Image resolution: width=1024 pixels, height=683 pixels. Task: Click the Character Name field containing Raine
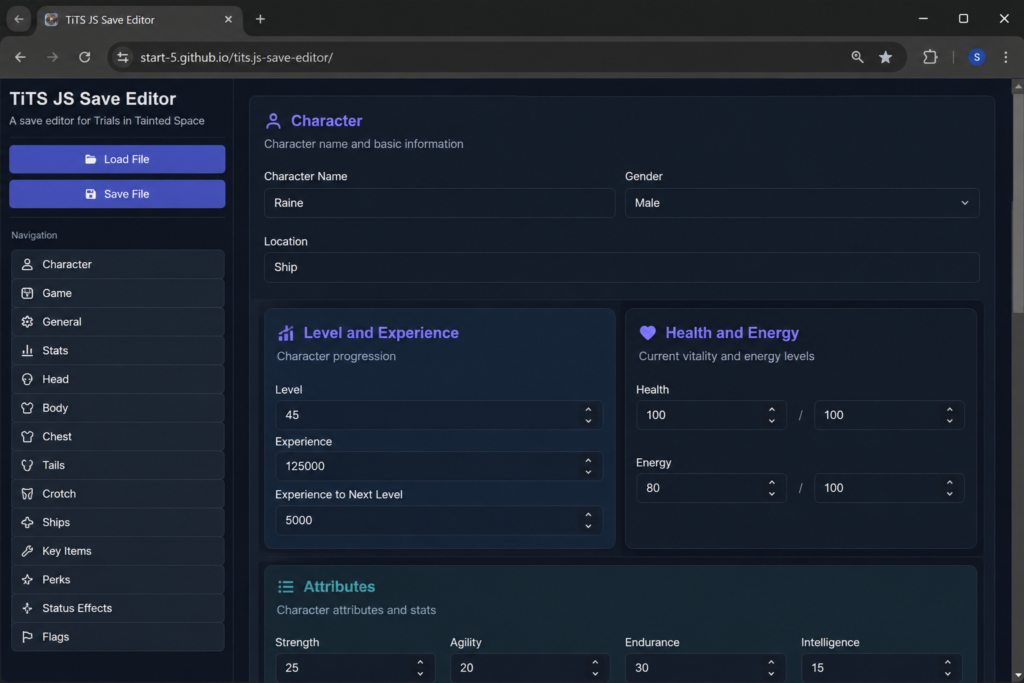pos(439,203)
